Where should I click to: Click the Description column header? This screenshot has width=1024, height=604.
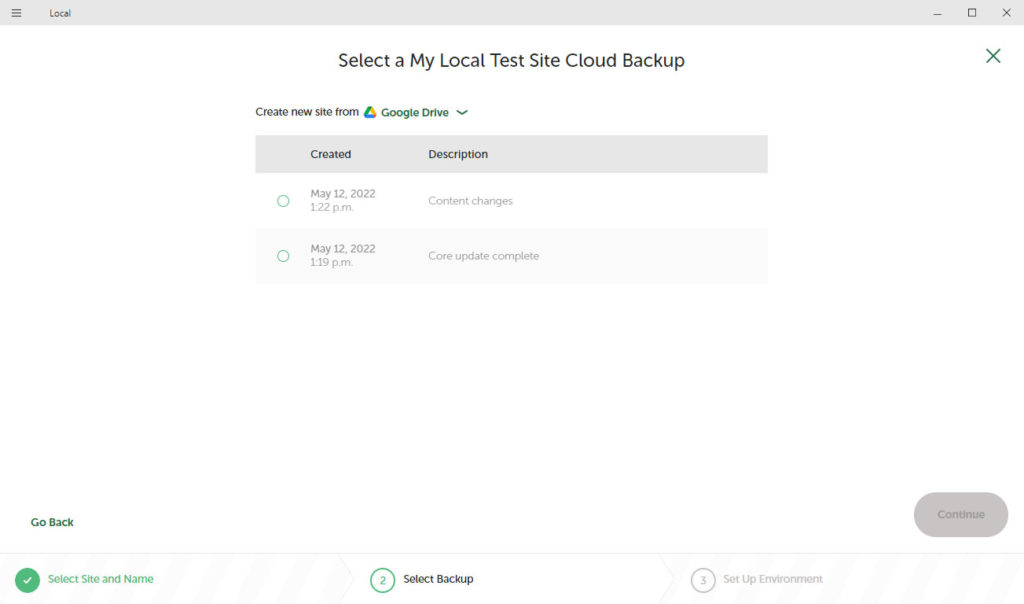458,154
